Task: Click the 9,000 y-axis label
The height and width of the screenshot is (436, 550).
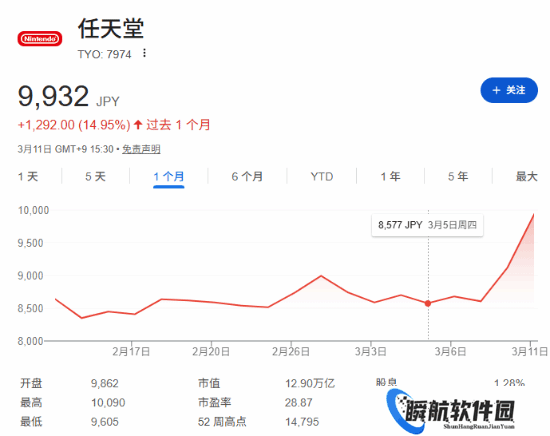Action: pos(31,276)
